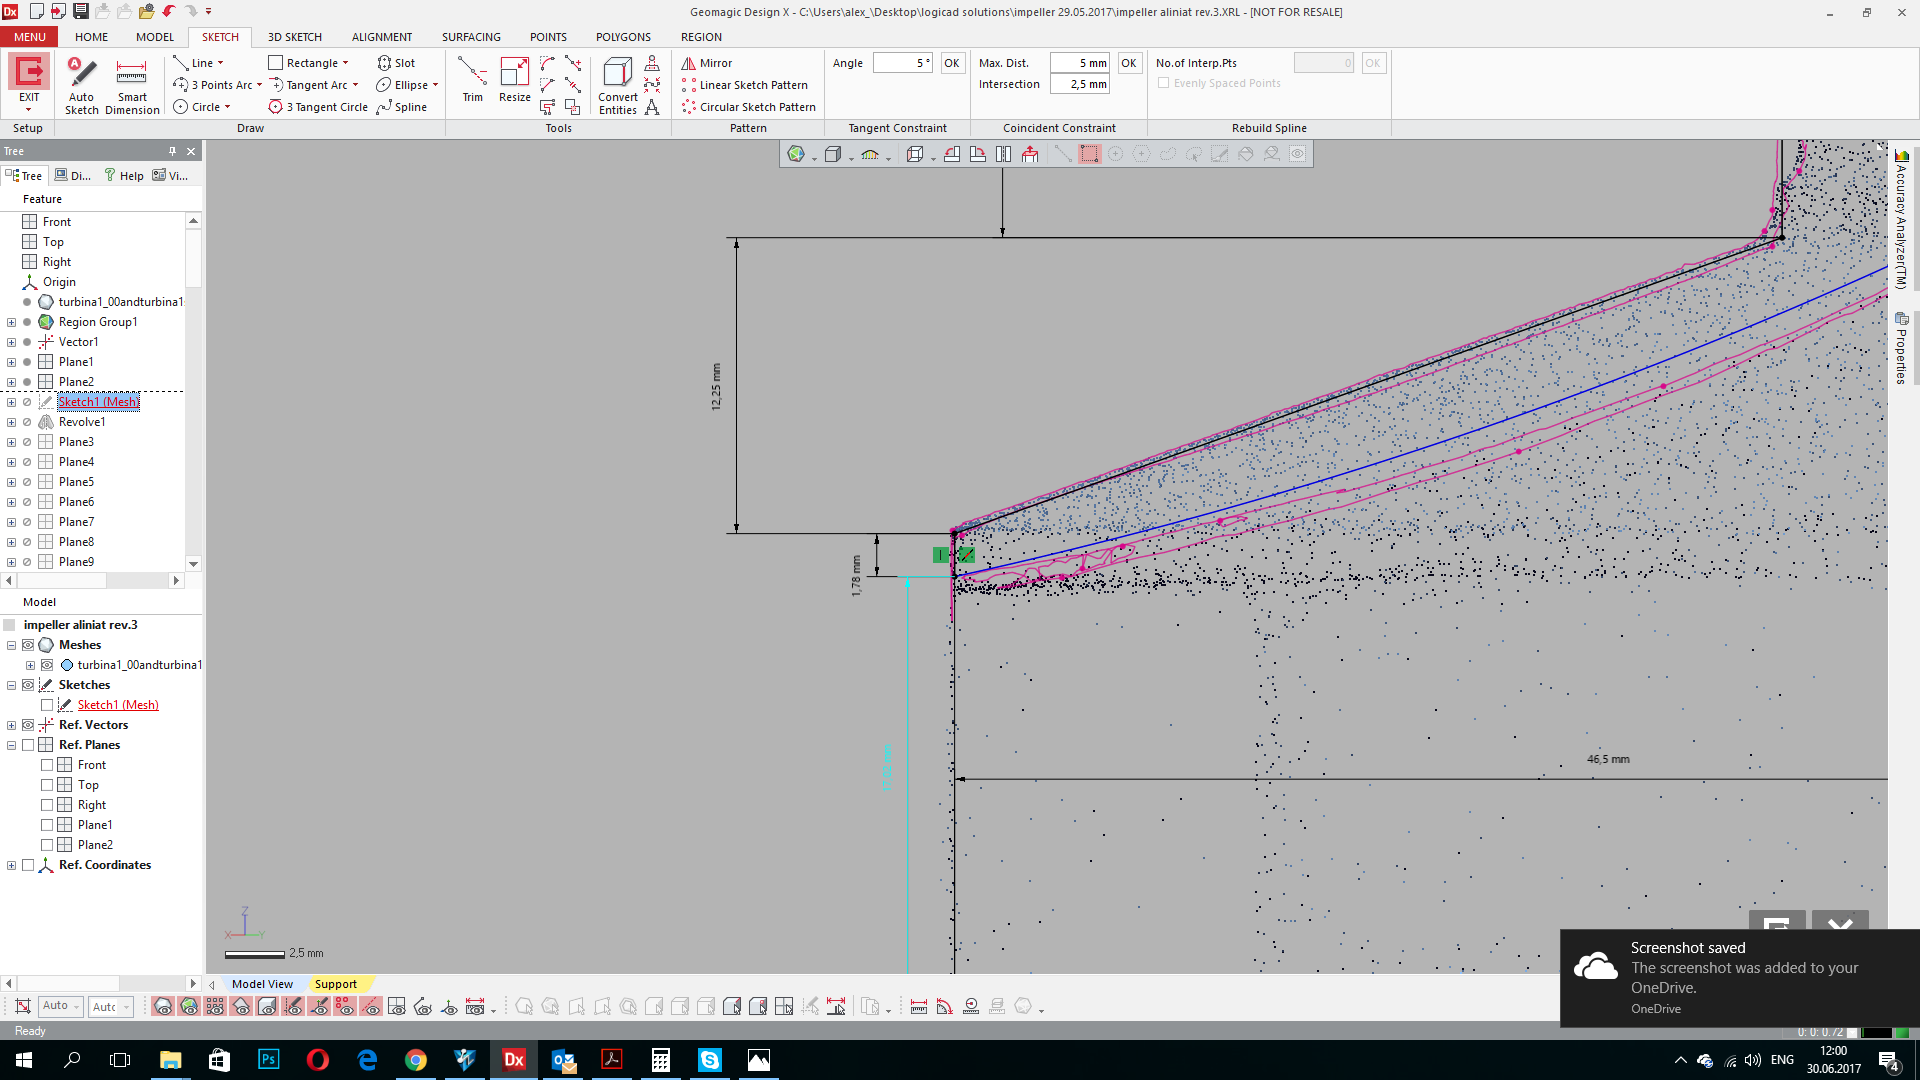Toggle checkbox for Plane1 in Ref. Planes
Image resolution: width=1920 pixels, height=1080 pixels.
(47, 825)
